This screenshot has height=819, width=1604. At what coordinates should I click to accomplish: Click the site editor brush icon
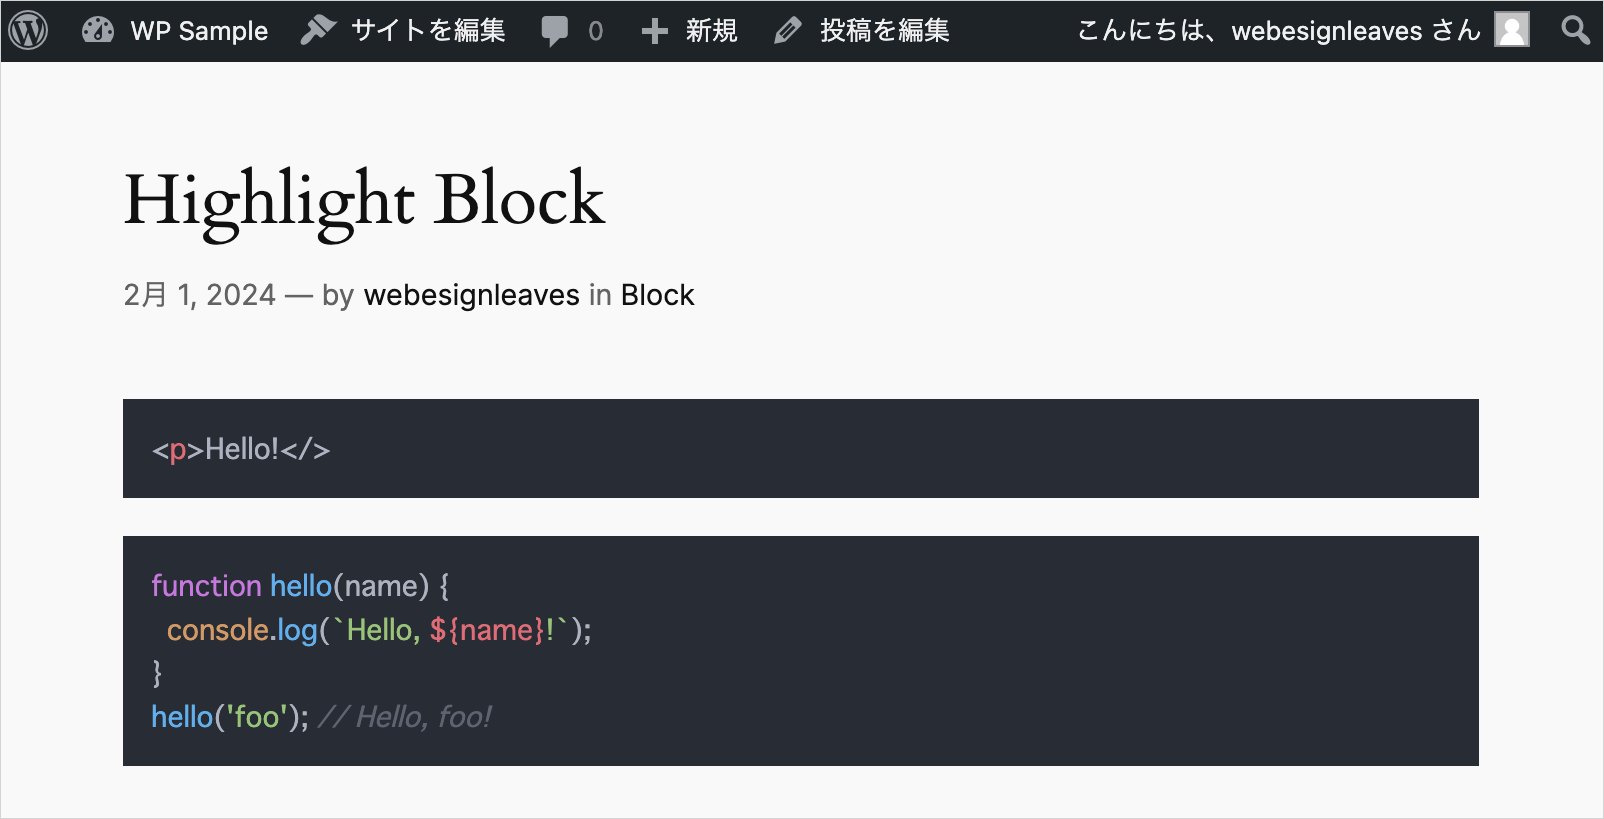[x=318, y=31]
